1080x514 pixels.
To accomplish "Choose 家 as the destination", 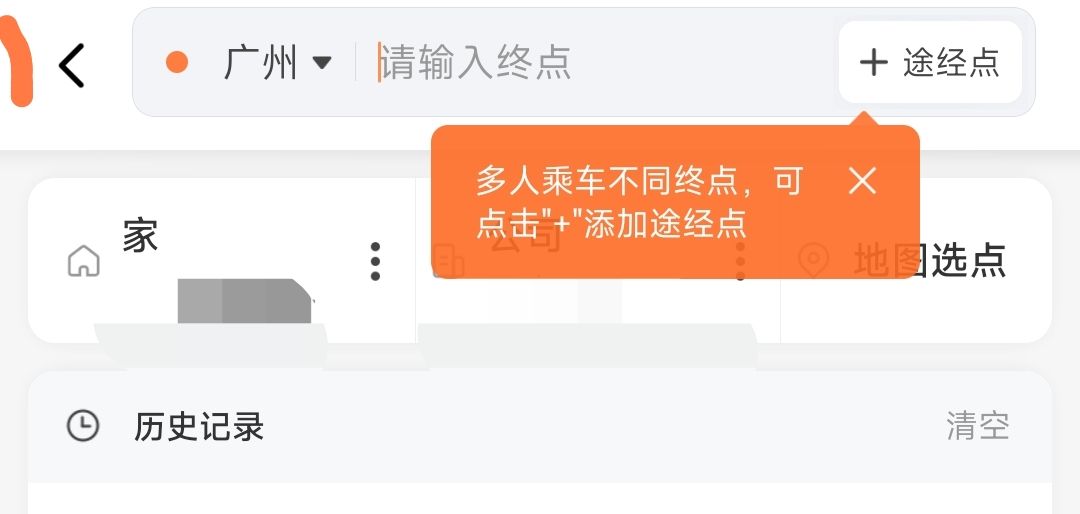I will pos(141,236).
